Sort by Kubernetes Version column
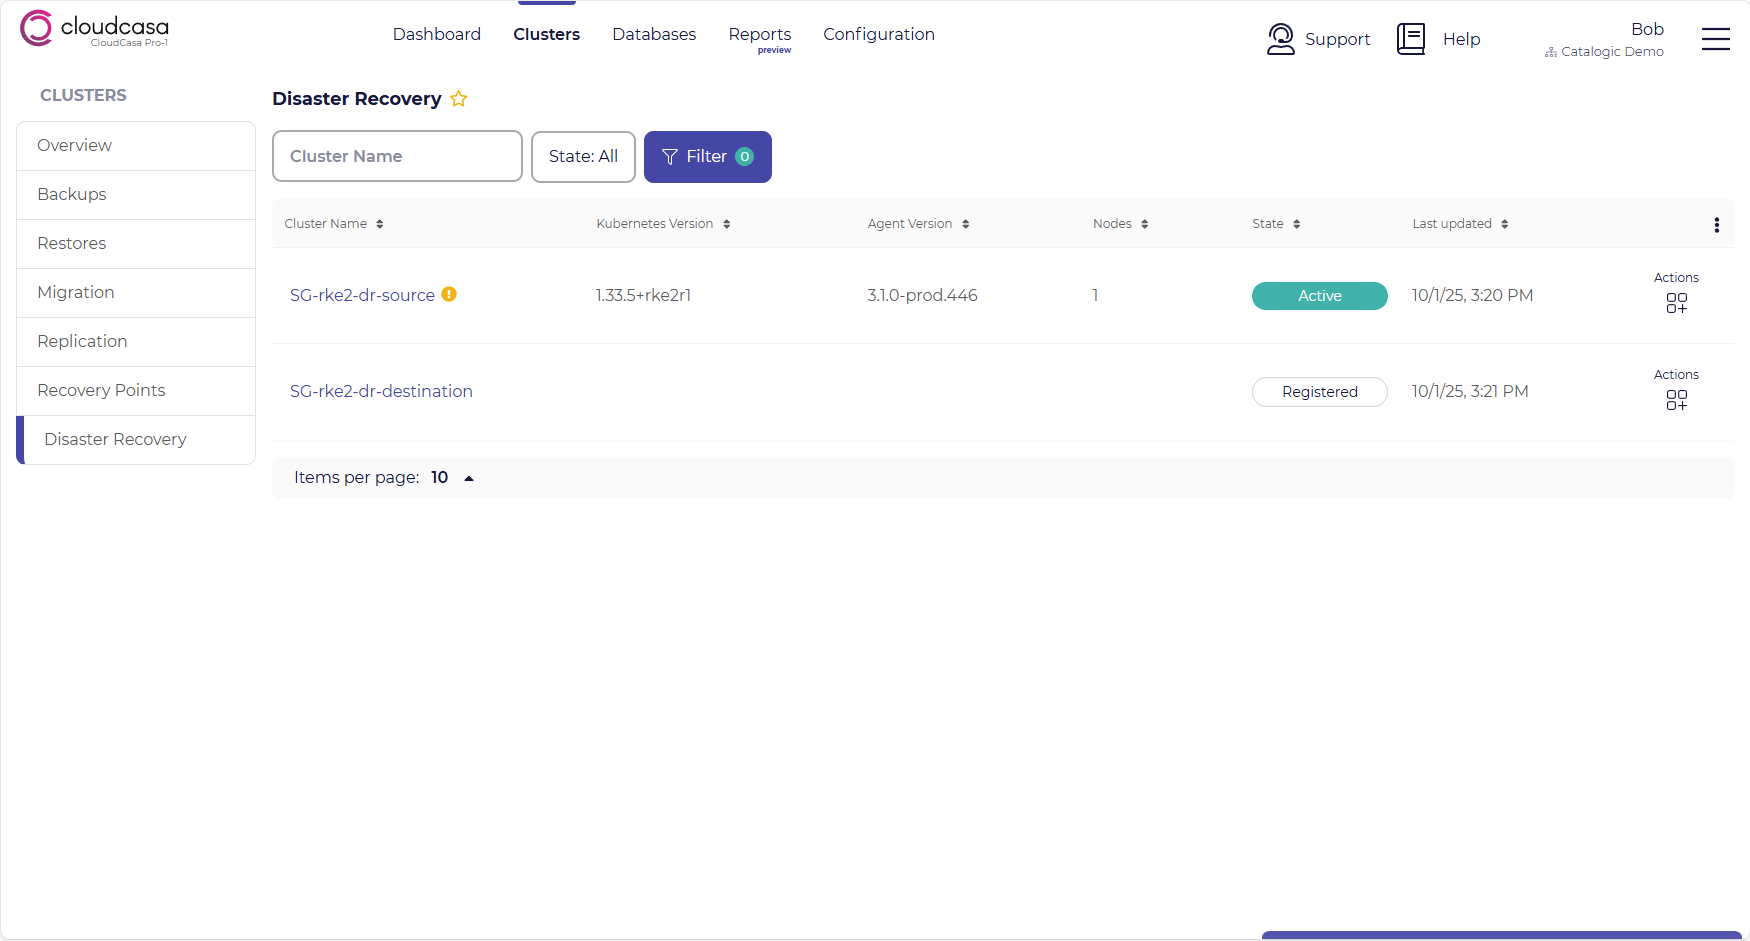Screen dimensions: 1750x941 [727, 224]
